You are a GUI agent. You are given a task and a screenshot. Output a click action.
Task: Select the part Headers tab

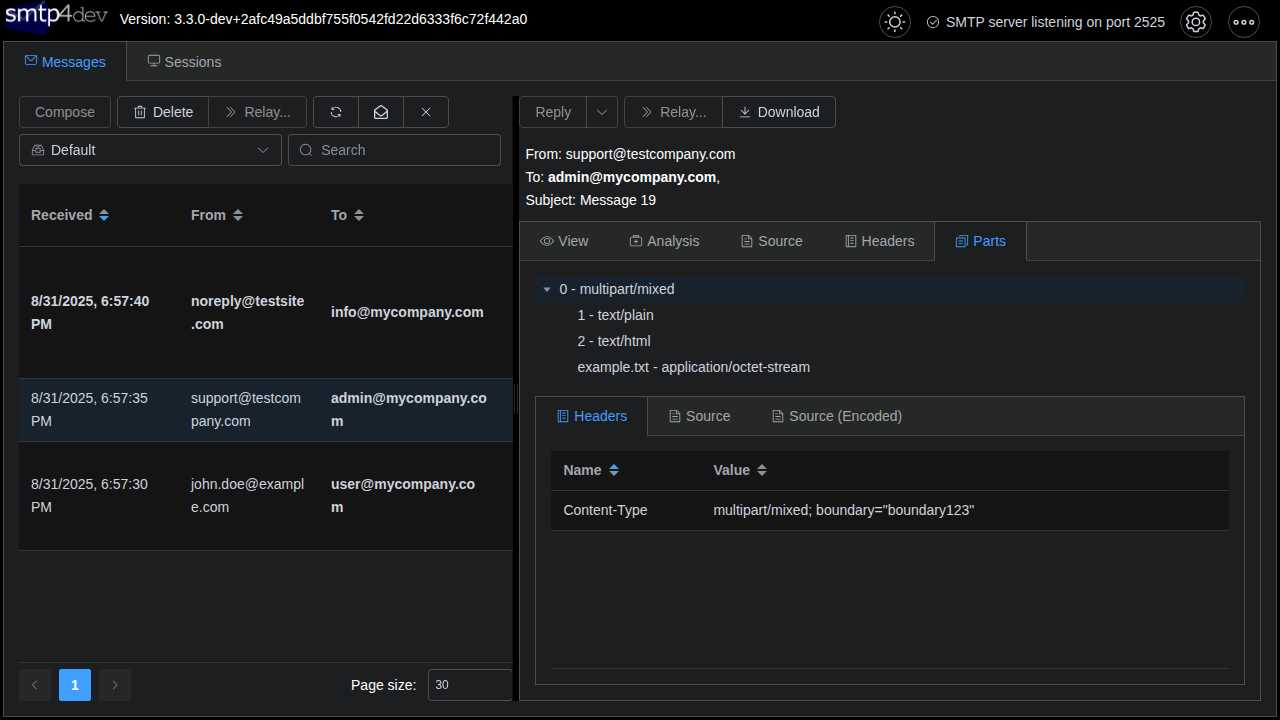(x=592, y=416)
